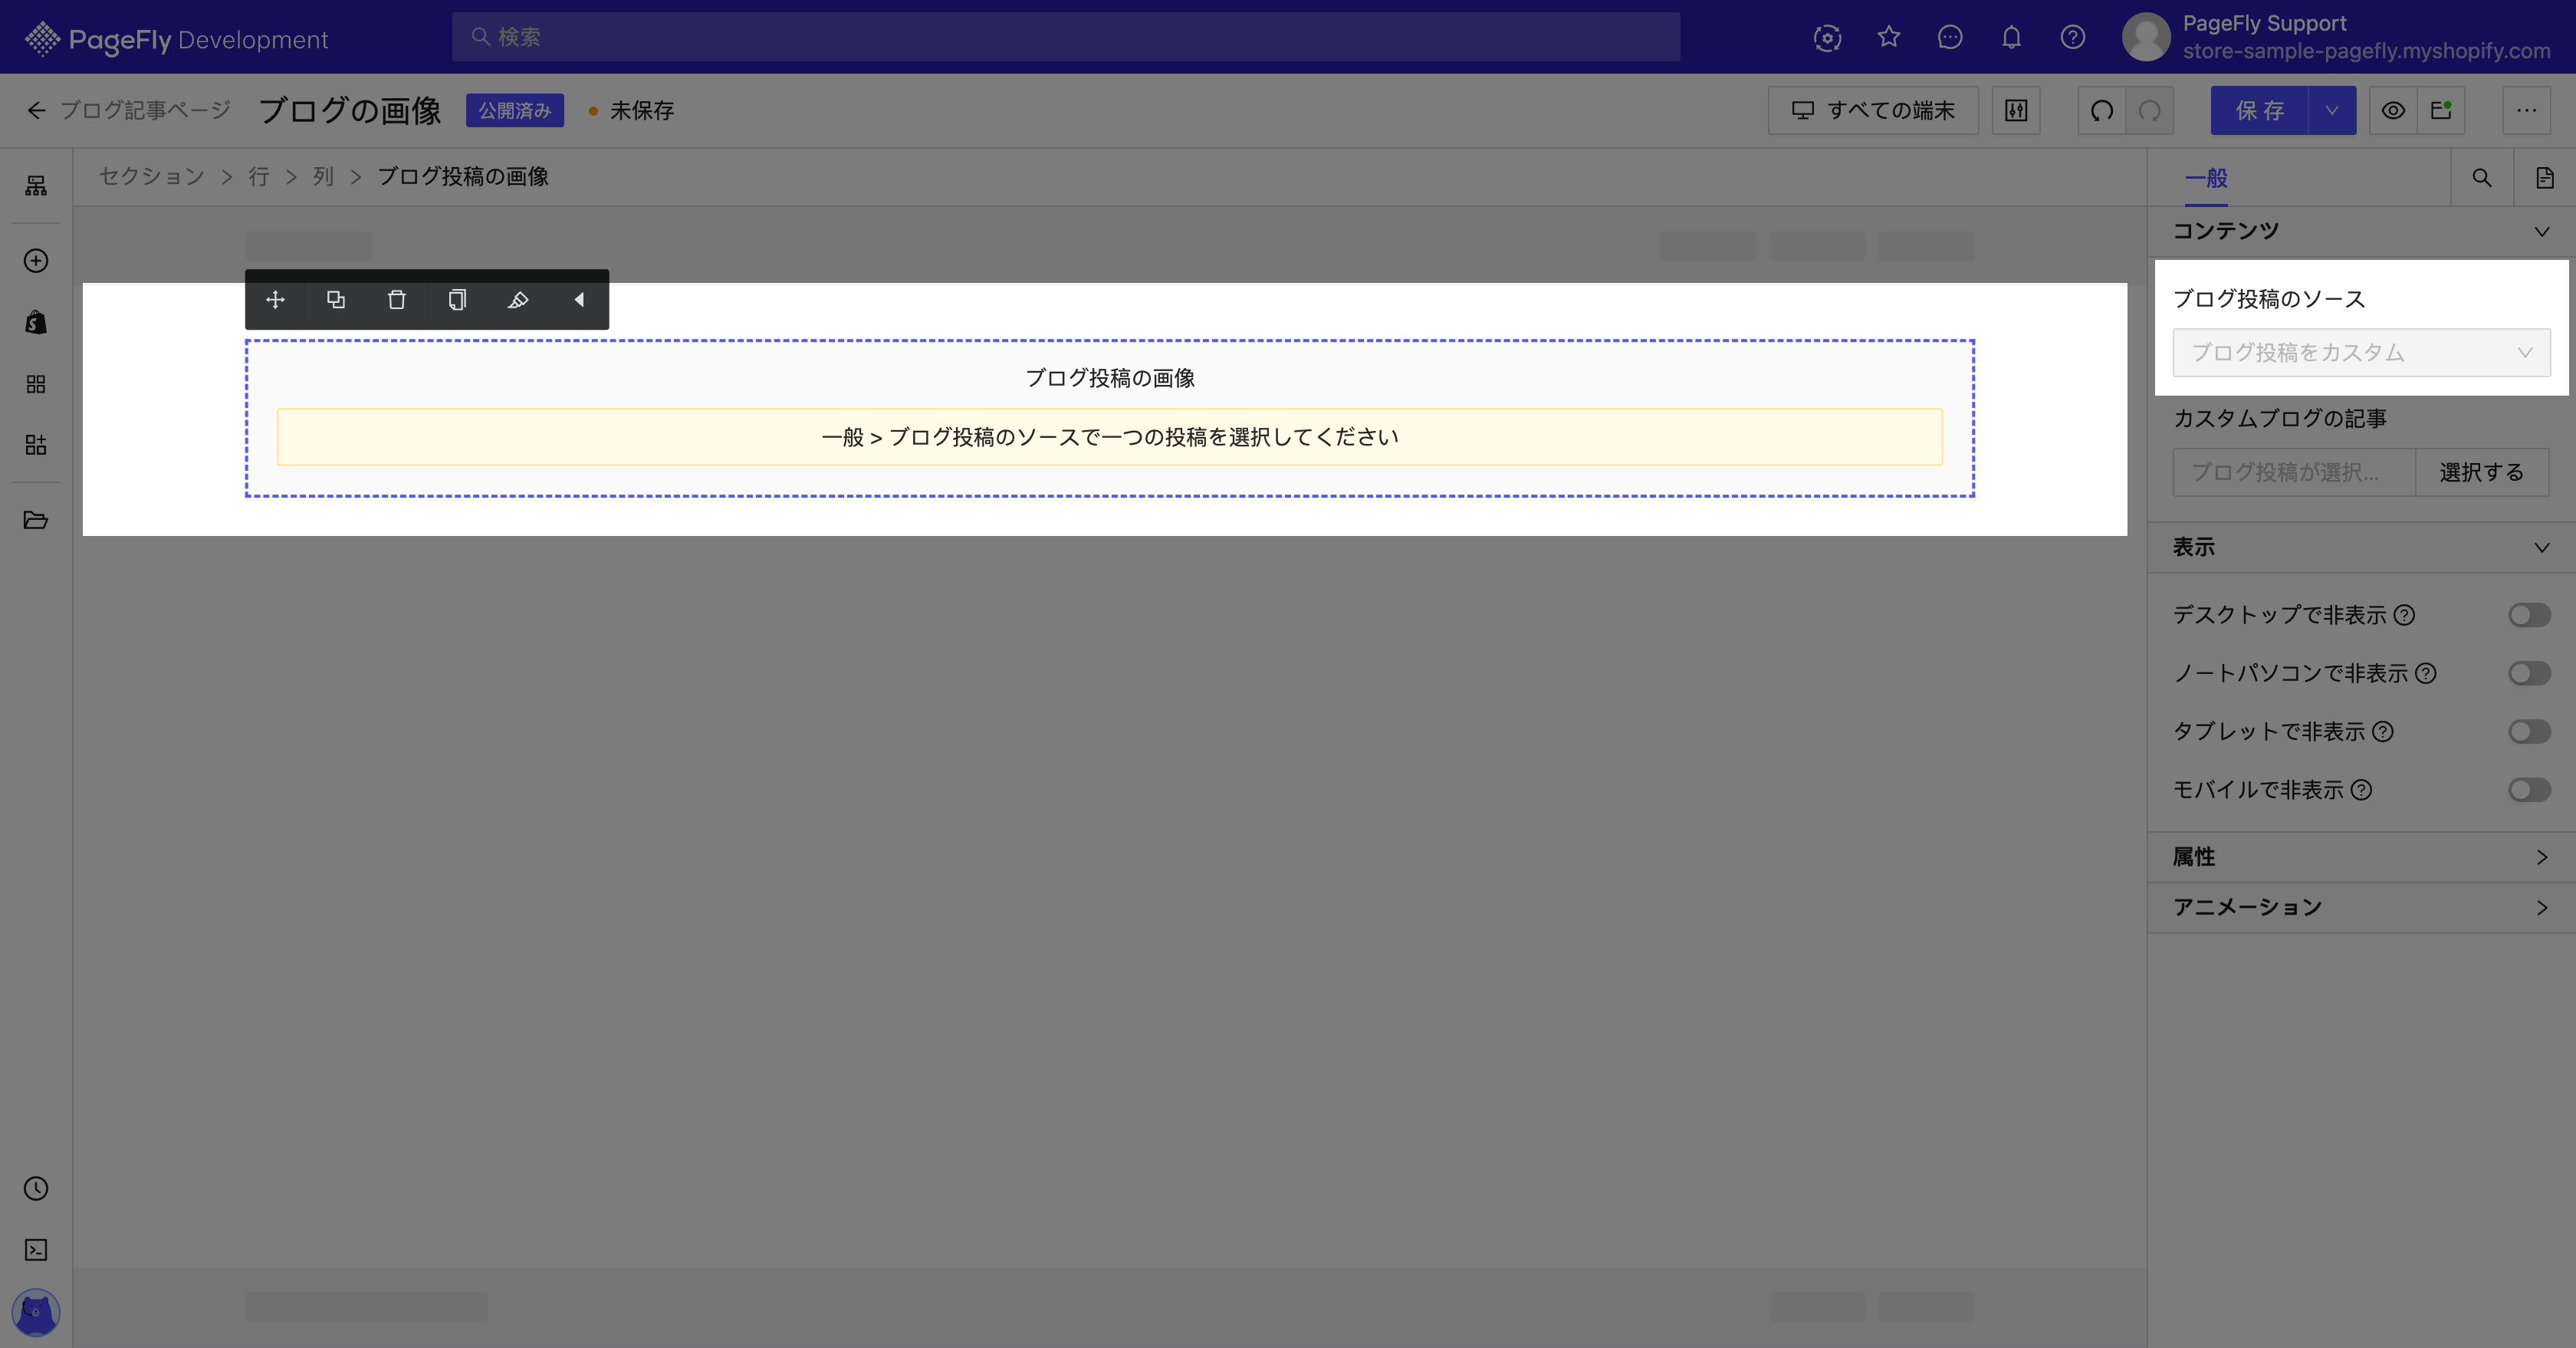Click ノートパソコンで非表示 help question mark
This screenshot has height=1348, width=2576.
click(x=2426, y=673)
